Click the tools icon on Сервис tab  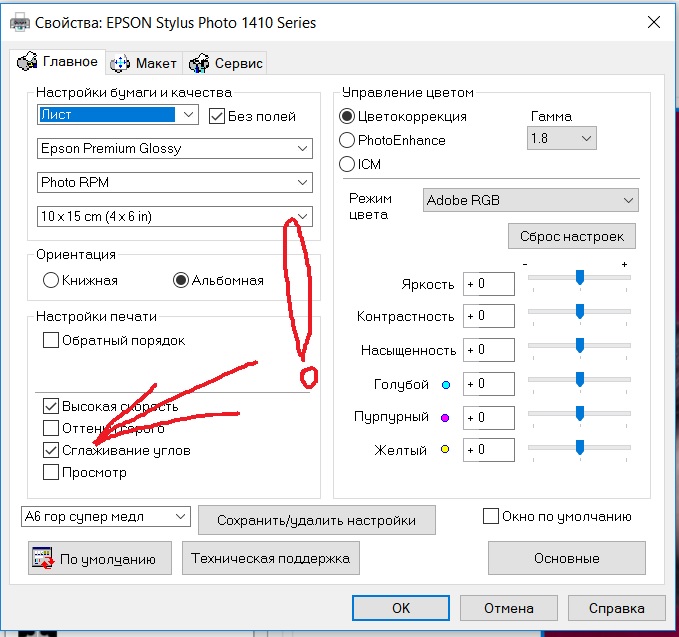pyautogui.click(x=199, y=64)
